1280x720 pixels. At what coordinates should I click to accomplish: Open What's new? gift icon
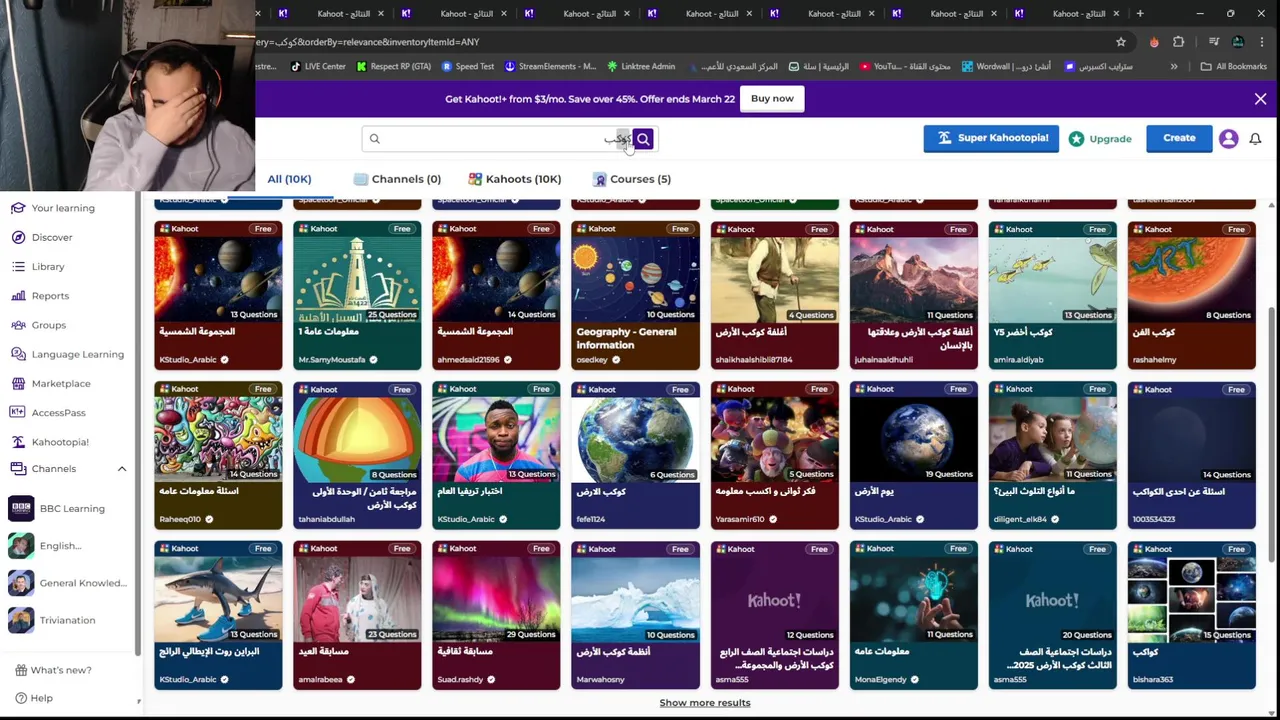tap(20, 670)
